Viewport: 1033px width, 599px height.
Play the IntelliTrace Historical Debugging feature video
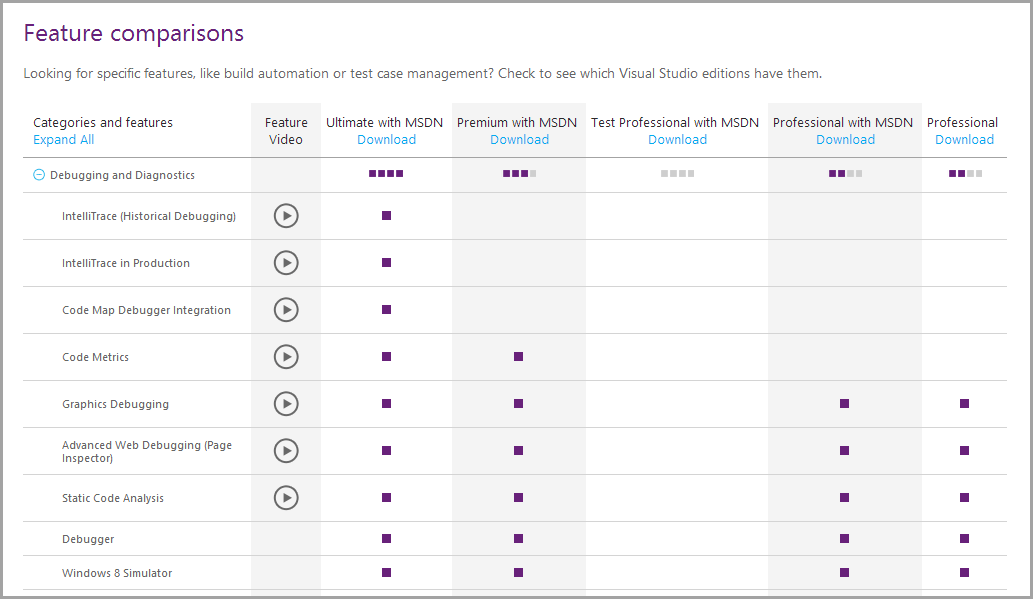286,216
